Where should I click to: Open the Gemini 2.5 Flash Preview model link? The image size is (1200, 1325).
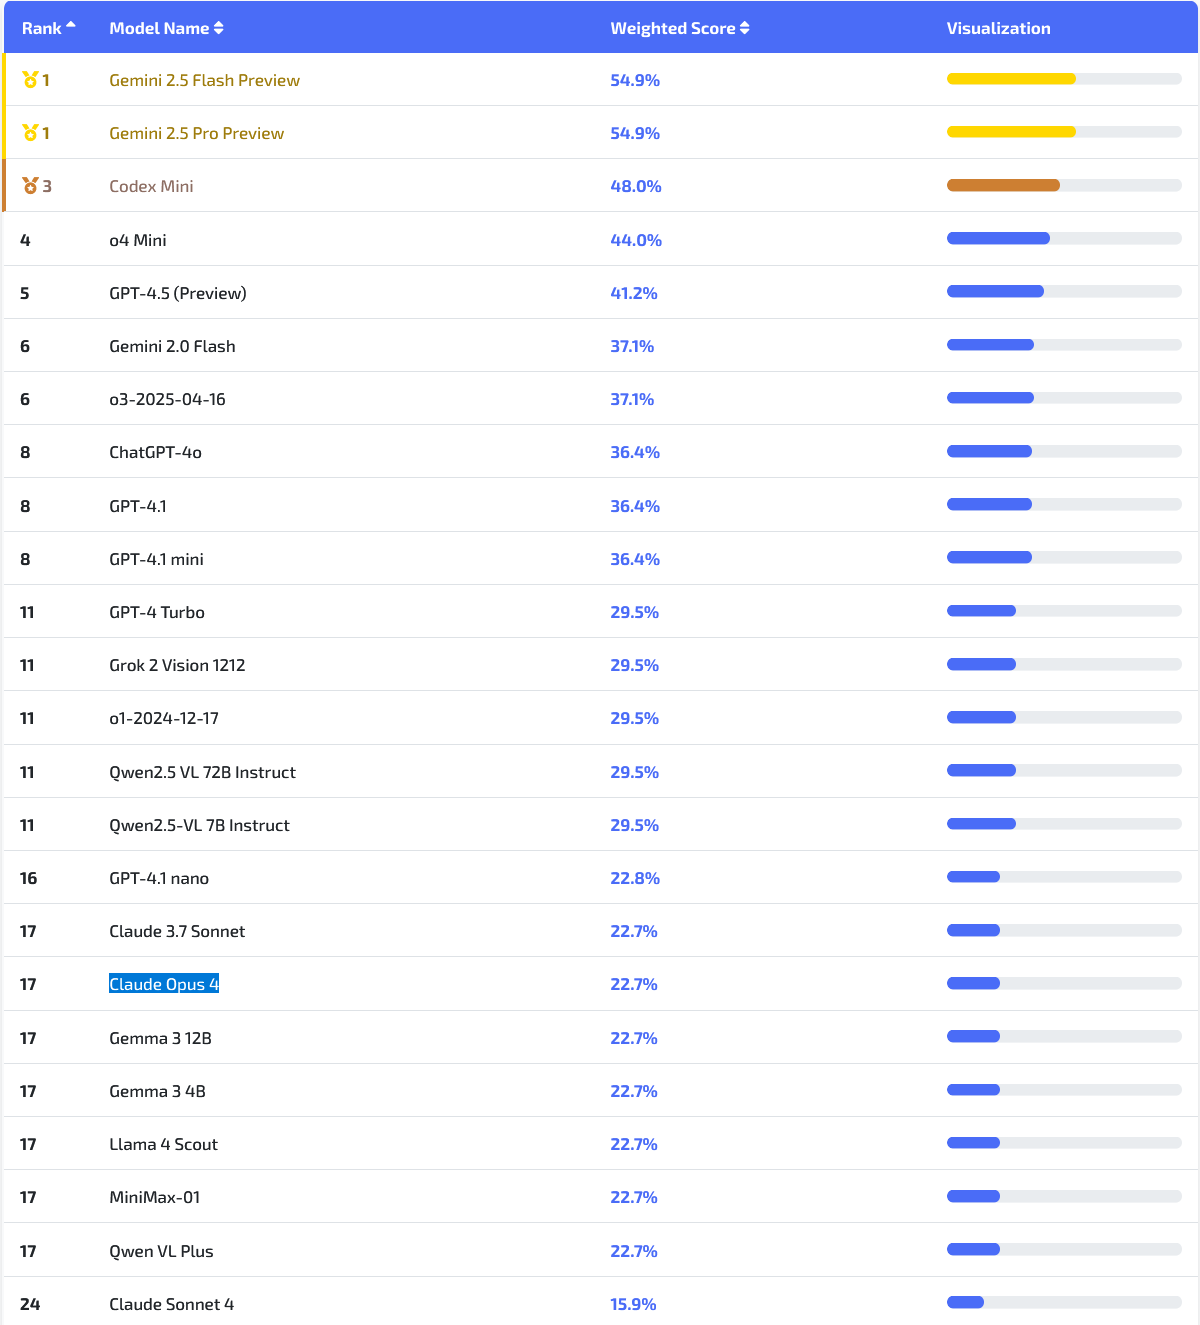pyautogui.click(x=204, y=80)
